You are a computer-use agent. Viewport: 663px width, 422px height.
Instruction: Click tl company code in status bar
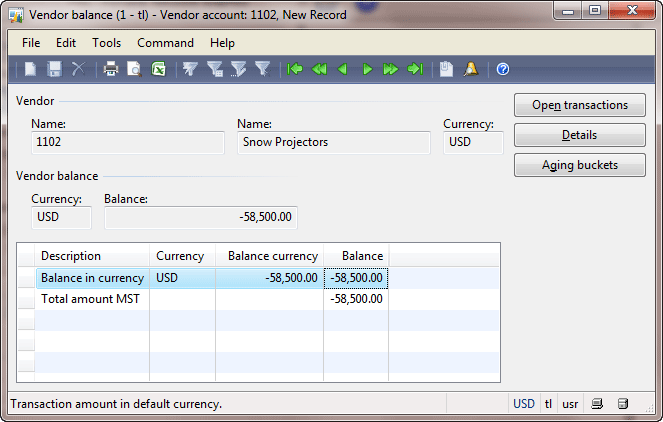pos(548,404)
